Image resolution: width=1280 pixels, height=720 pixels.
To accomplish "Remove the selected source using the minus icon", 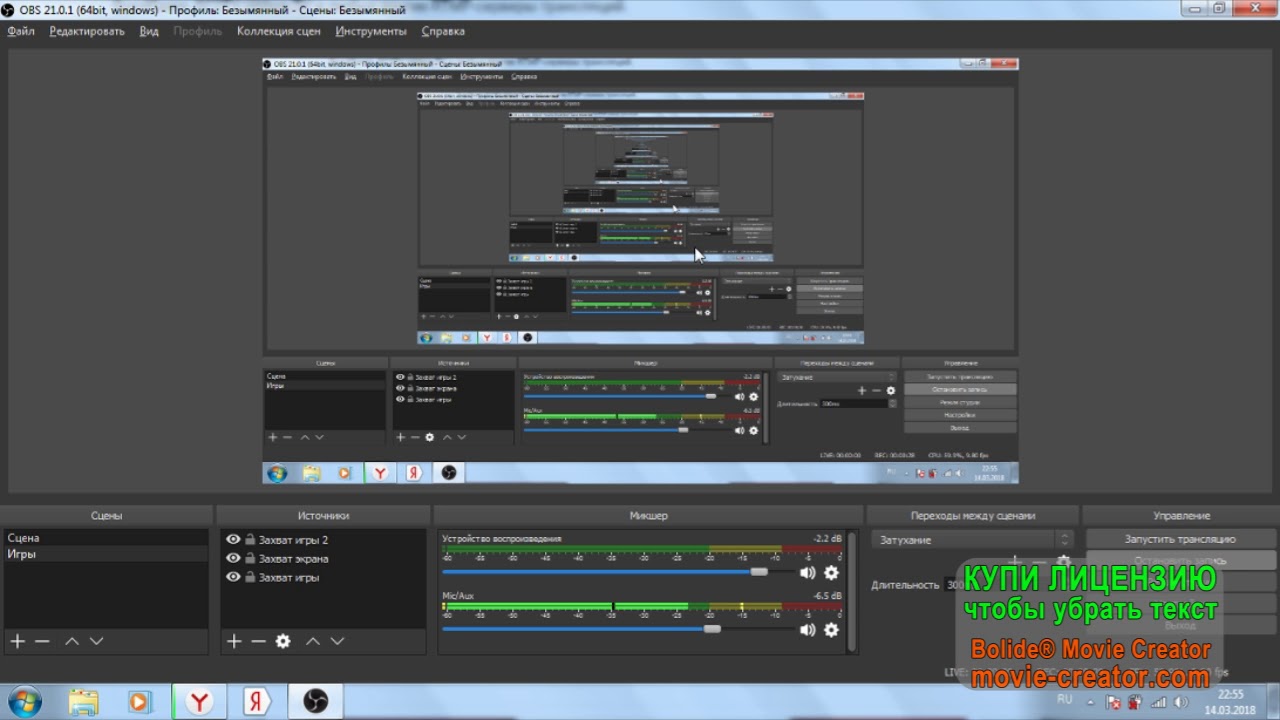I will click(x=258, y=641).
